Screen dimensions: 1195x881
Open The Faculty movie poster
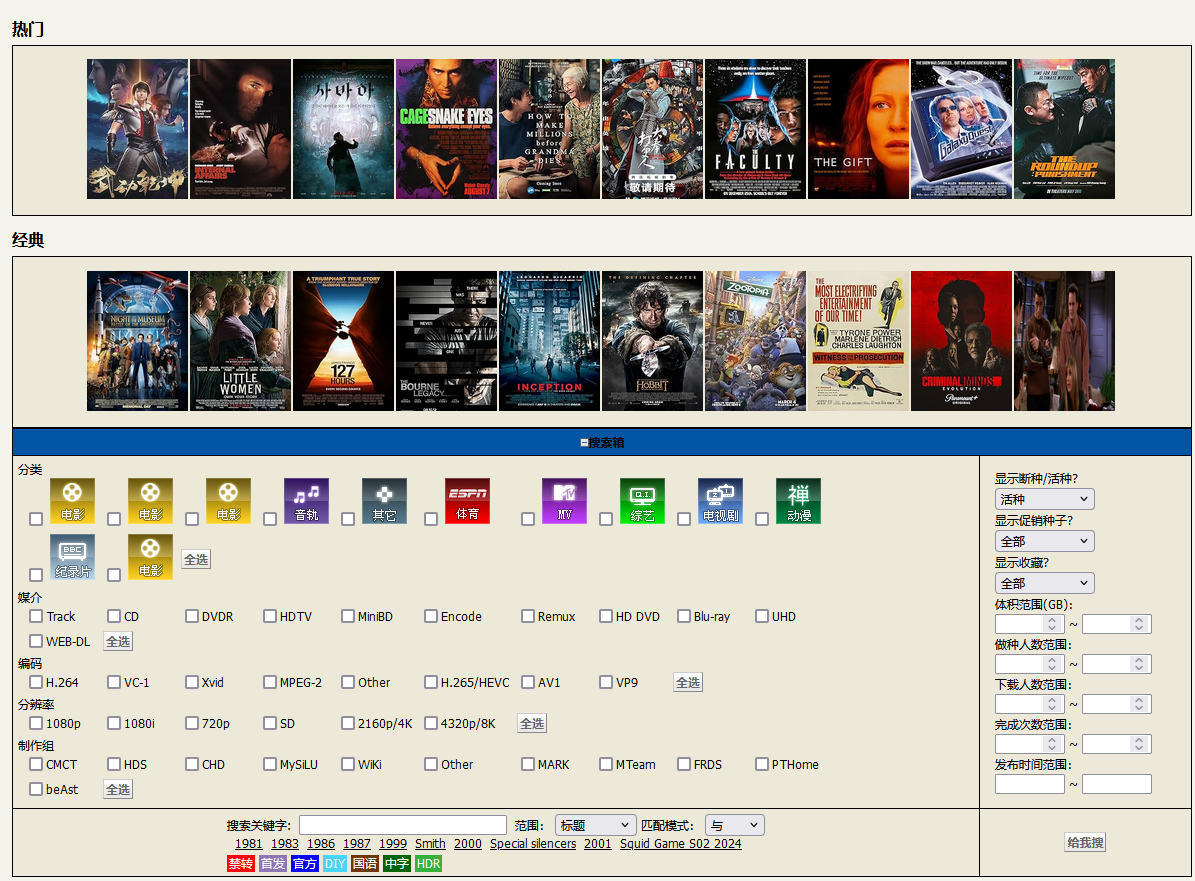(x=755, y=130)
